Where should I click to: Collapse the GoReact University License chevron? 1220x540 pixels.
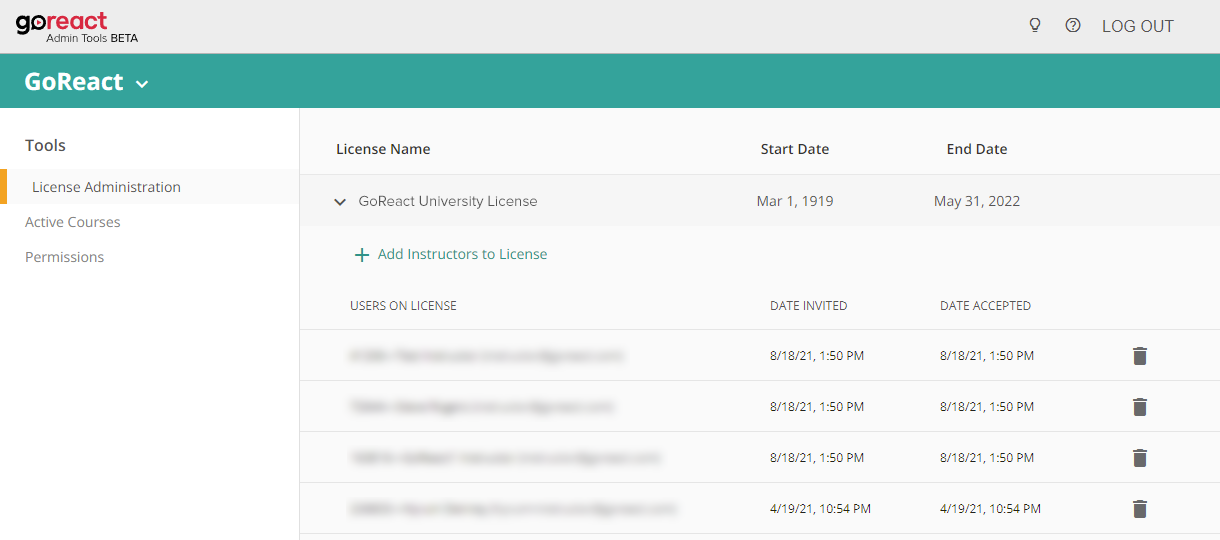[340, 202]
